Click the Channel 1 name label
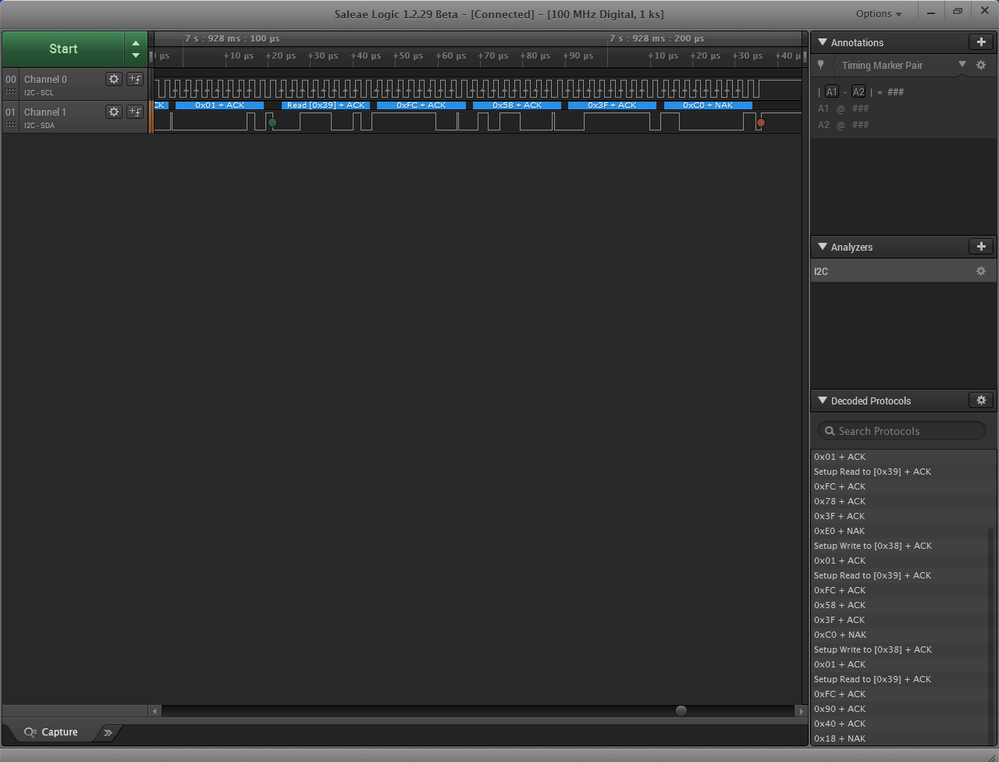 tap(45, 111)
